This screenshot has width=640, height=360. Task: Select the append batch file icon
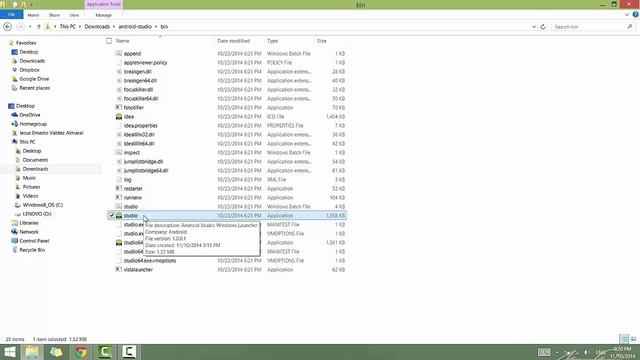coord(119,53)
